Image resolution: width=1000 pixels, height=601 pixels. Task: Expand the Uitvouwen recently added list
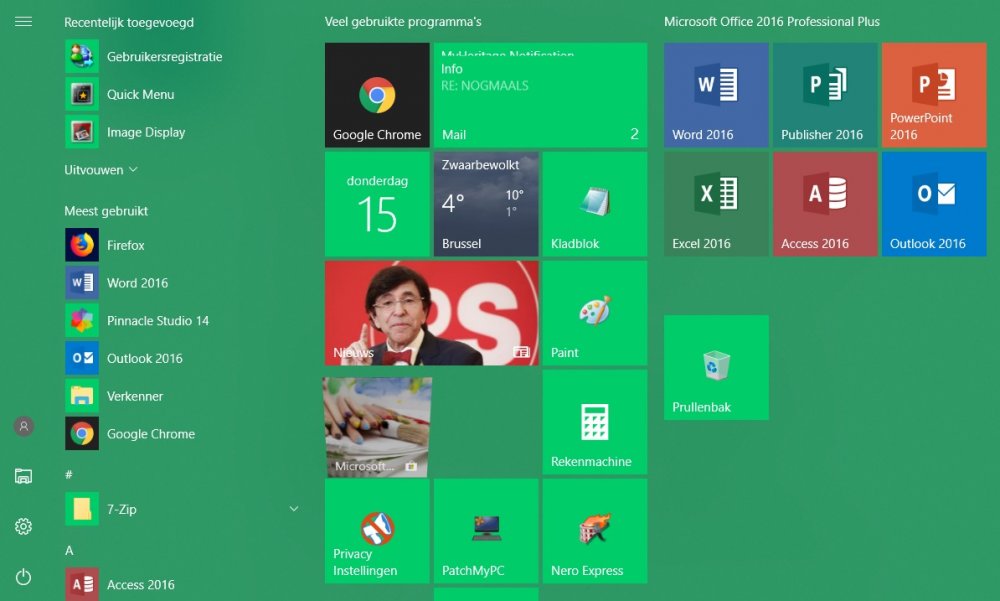[x=101, y=170]
